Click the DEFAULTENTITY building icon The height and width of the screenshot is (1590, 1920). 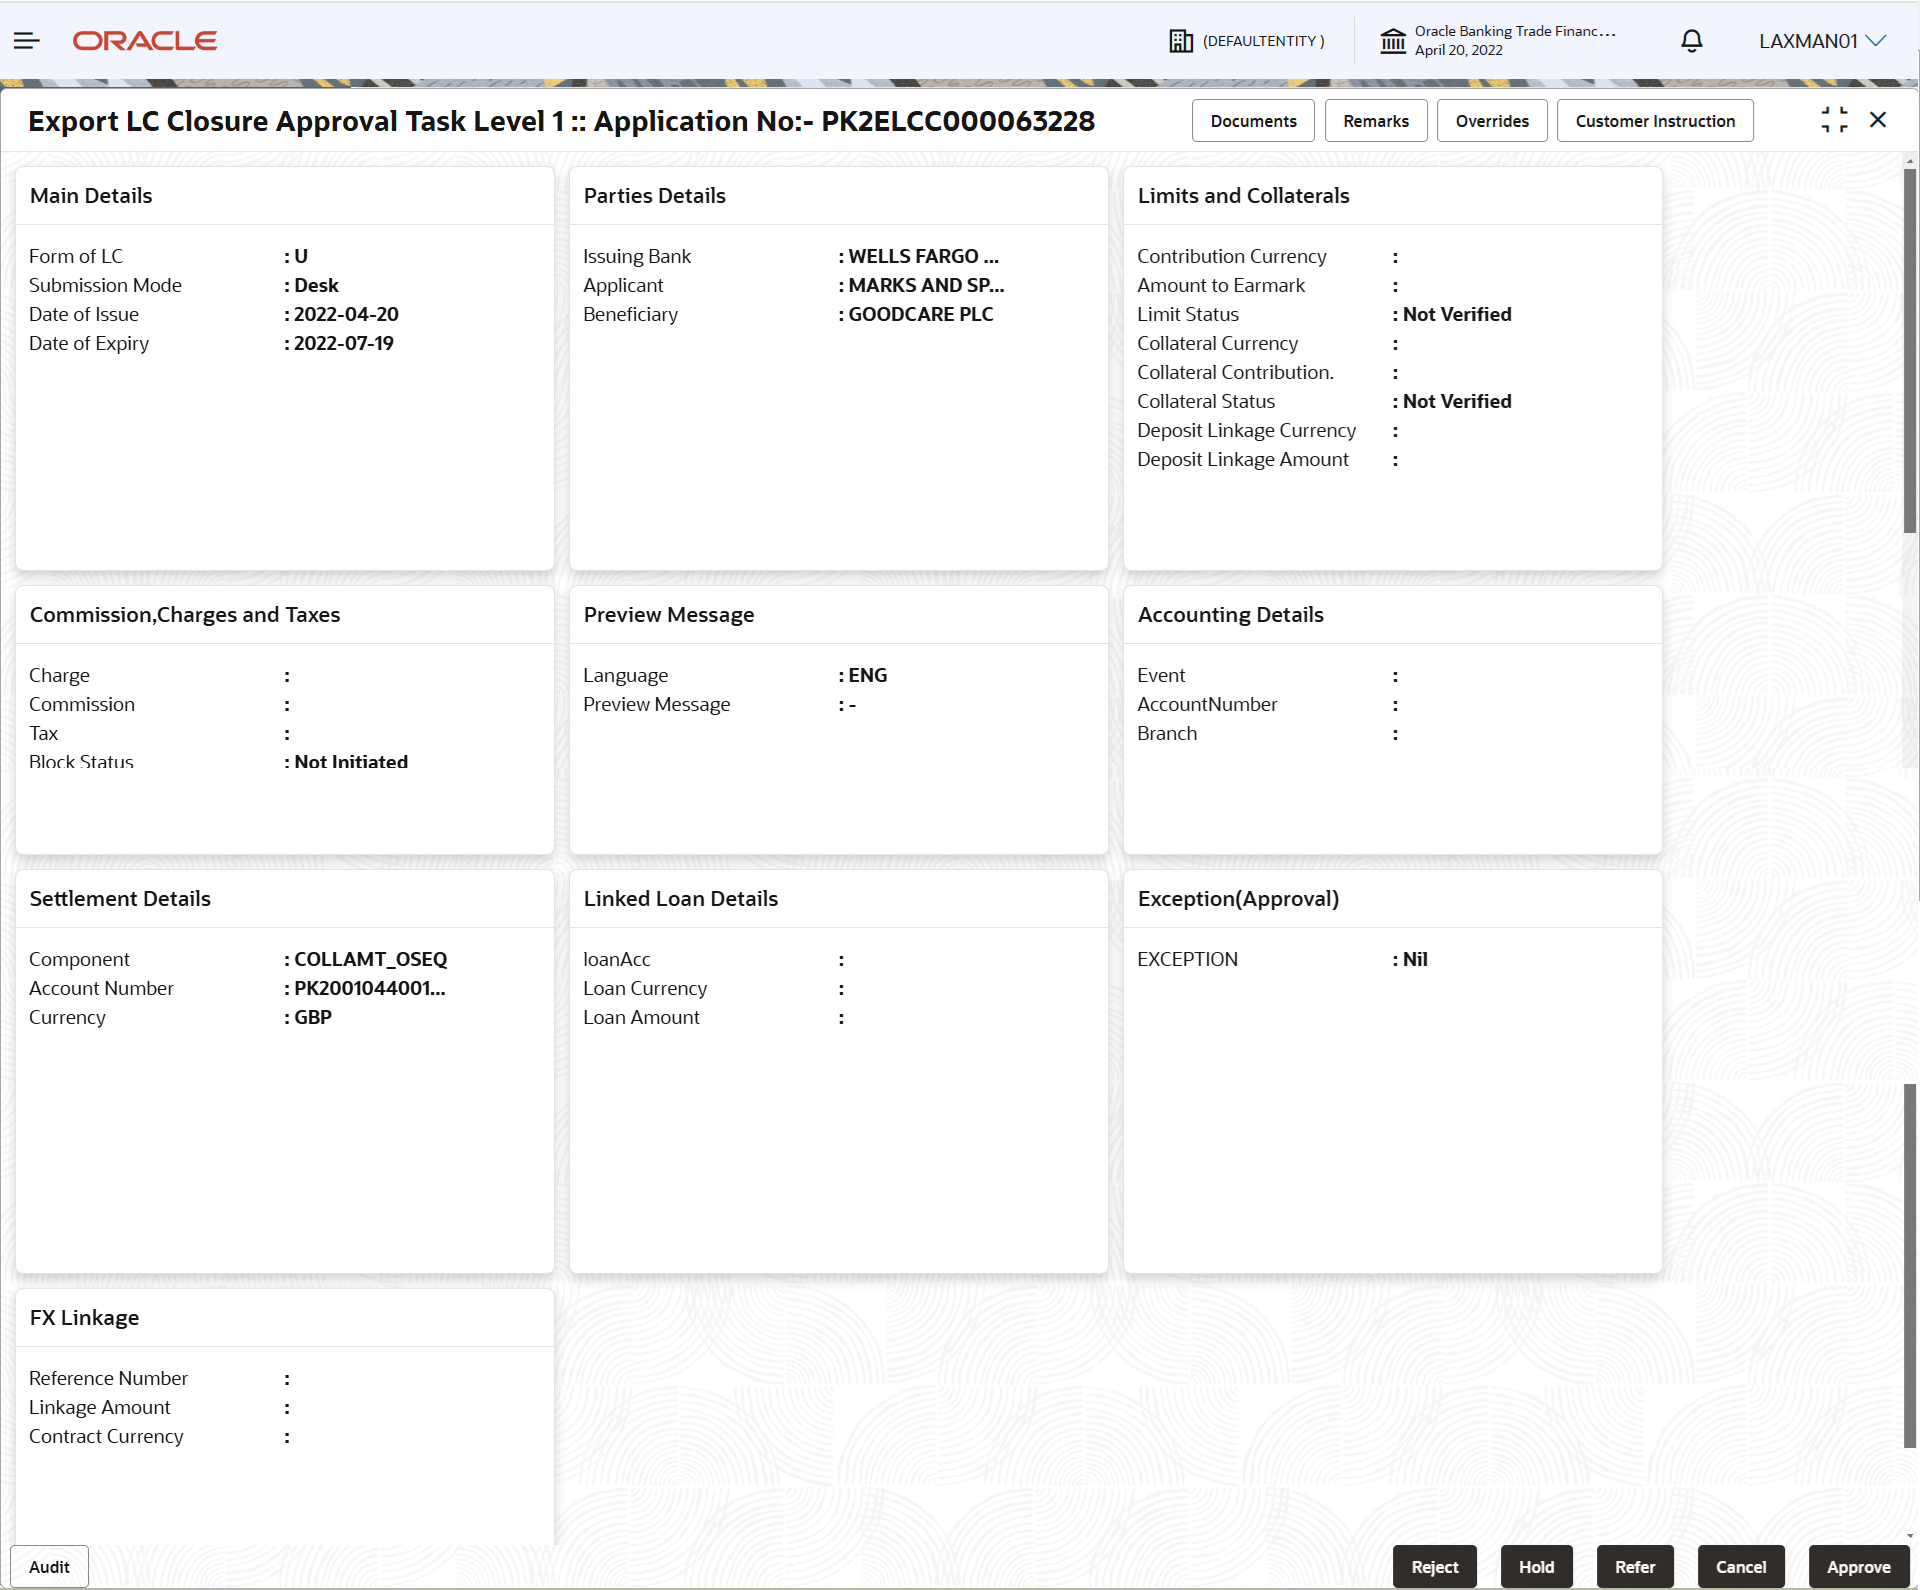tap(1181, 40)
